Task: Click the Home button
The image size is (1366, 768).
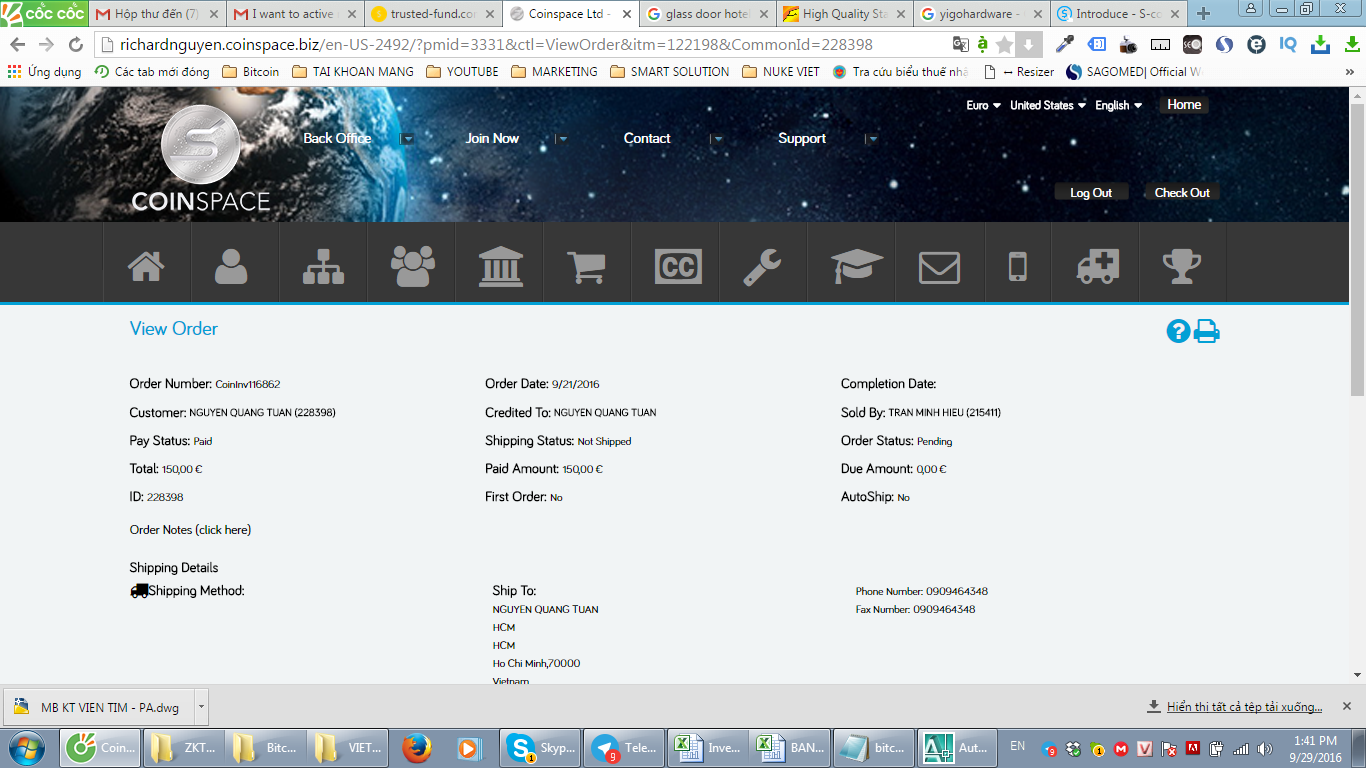Action: 1184,105
